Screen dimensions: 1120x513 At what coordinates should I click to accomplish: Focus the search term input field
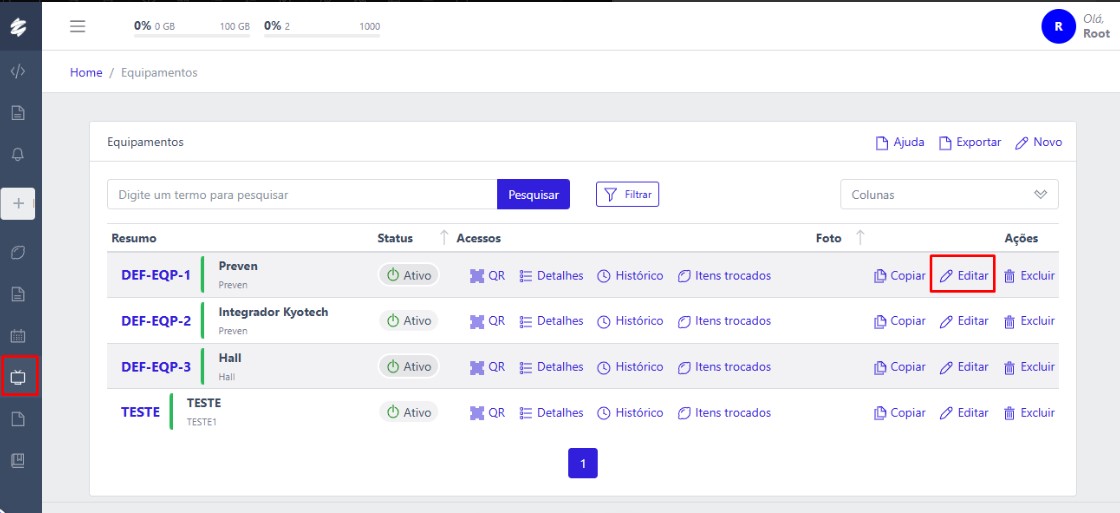click(301, 195)
